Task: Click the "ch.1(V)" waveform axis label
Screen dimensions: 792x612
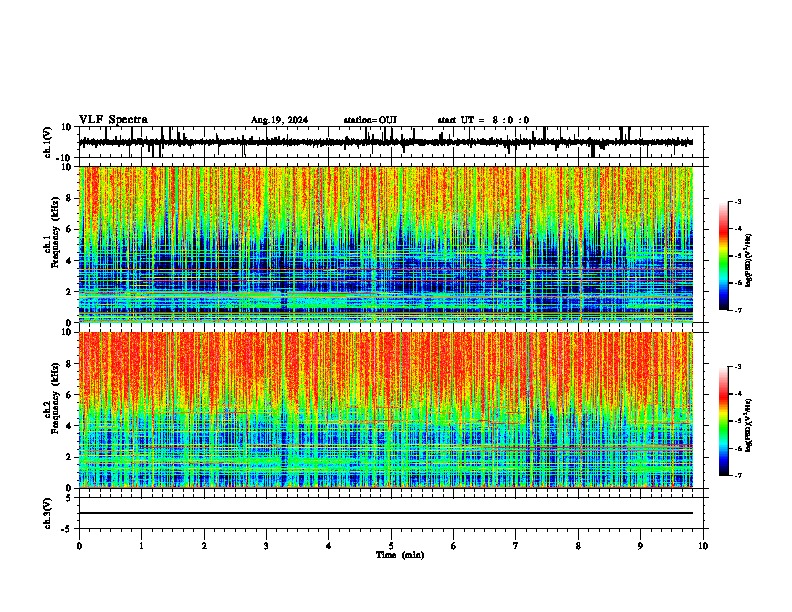Action: 48,142
